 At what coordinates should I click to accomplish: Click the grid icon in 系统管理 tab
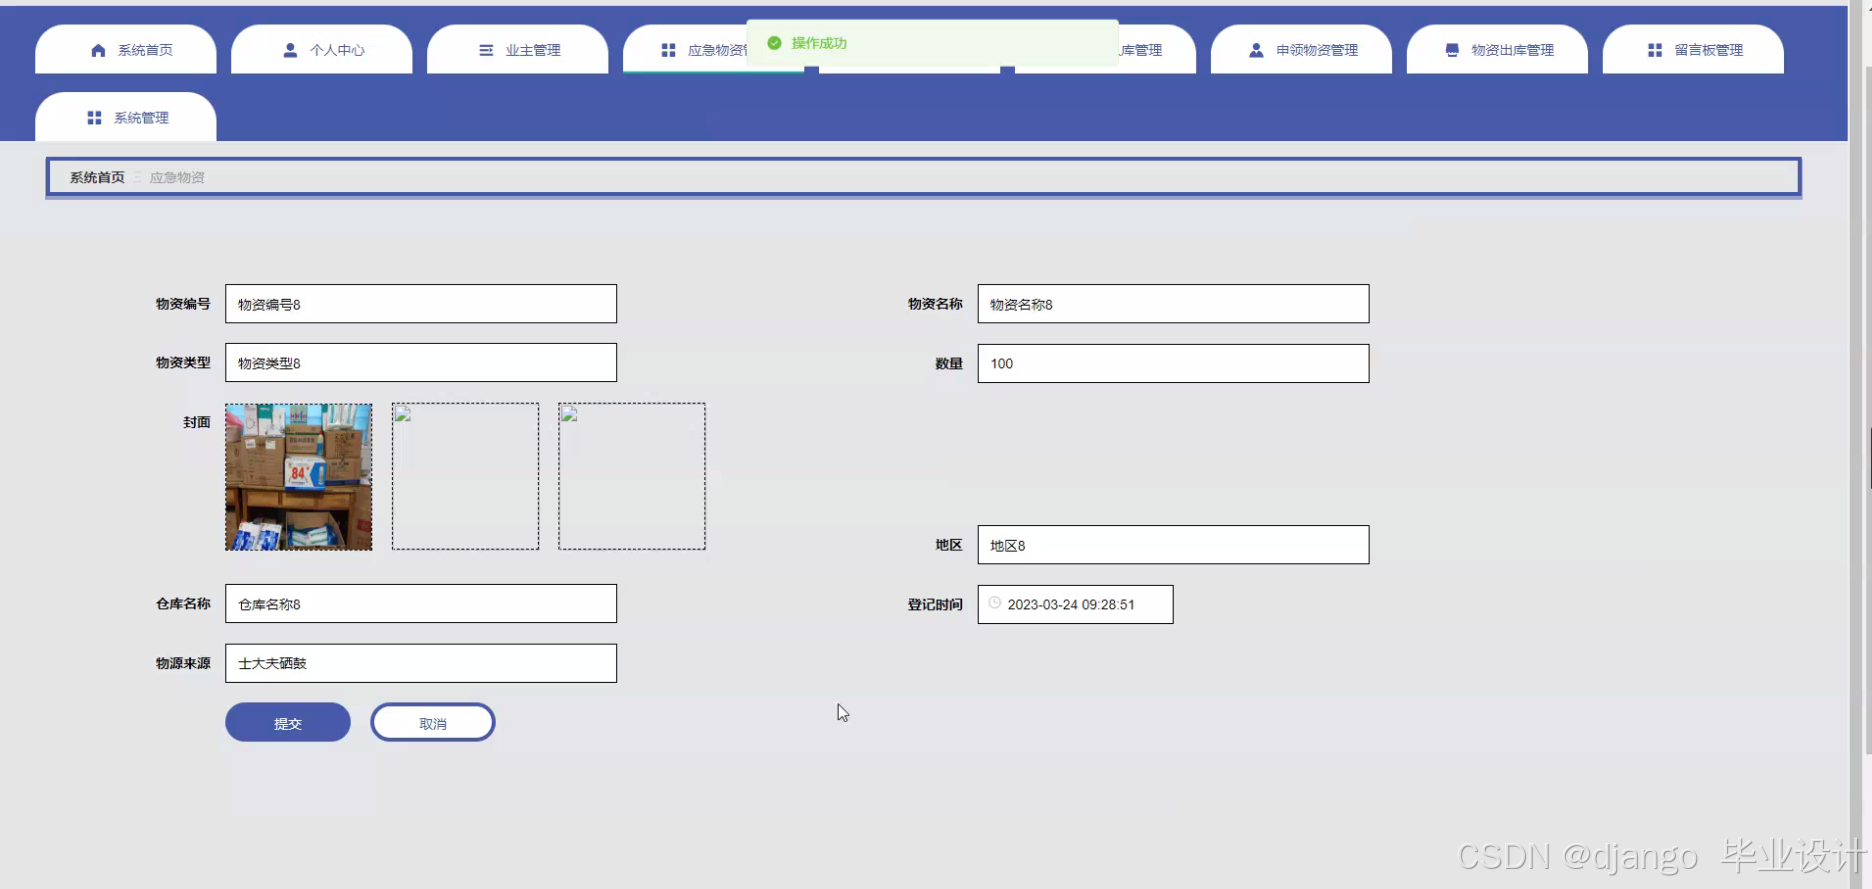pyautogui.click(x=94, y=118)
